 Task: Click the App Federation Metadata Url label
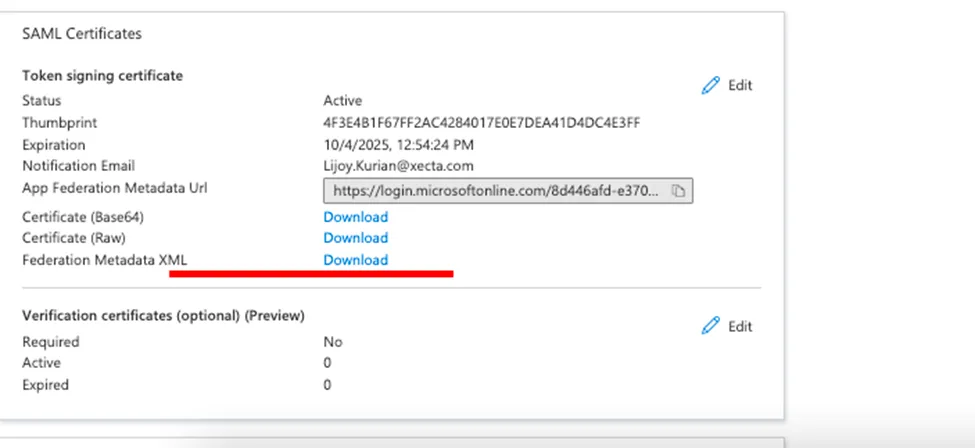click(114, 187)
